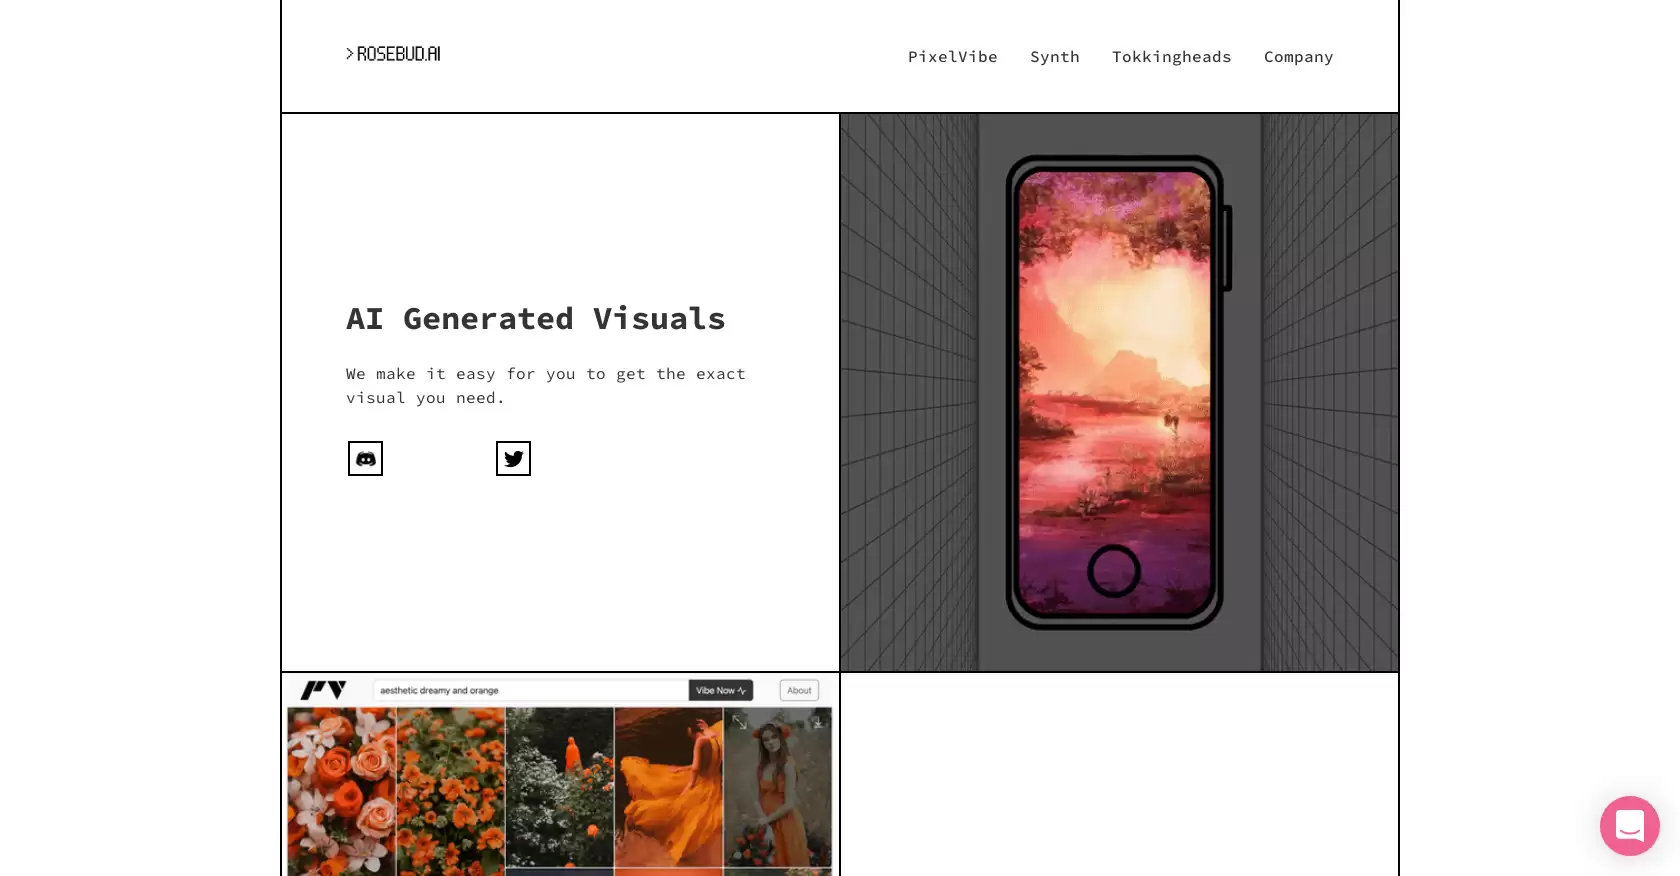Open the pink chat widget bubble
Image resolution: width=1680 pixels, height=876 pixels.
click(1629, 826)
